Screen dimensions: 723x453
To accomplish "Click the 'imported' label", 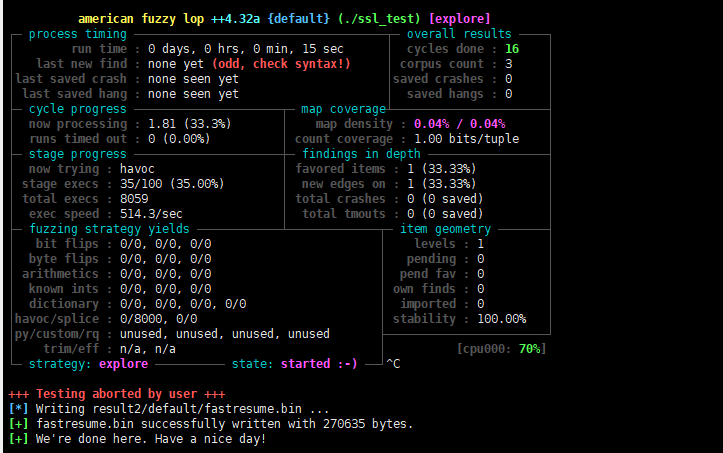I will coord(428,304).
